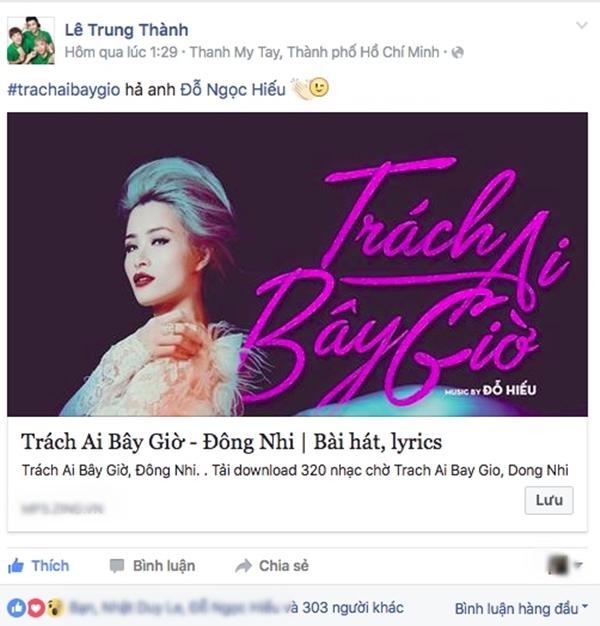Viewport: 600px width, 626px height.
Task: Open the Bình luận hàng đầu sort dropdown
Action: (521, 608)
